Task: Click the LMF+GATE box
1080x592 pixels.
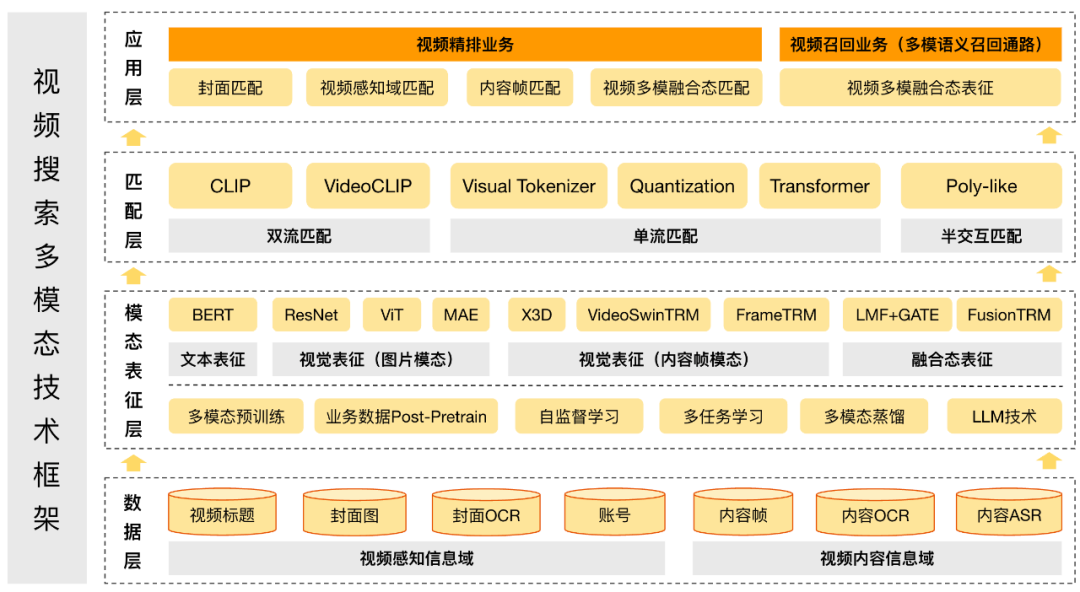Action: pyautogui.click(x=897, y=315)
